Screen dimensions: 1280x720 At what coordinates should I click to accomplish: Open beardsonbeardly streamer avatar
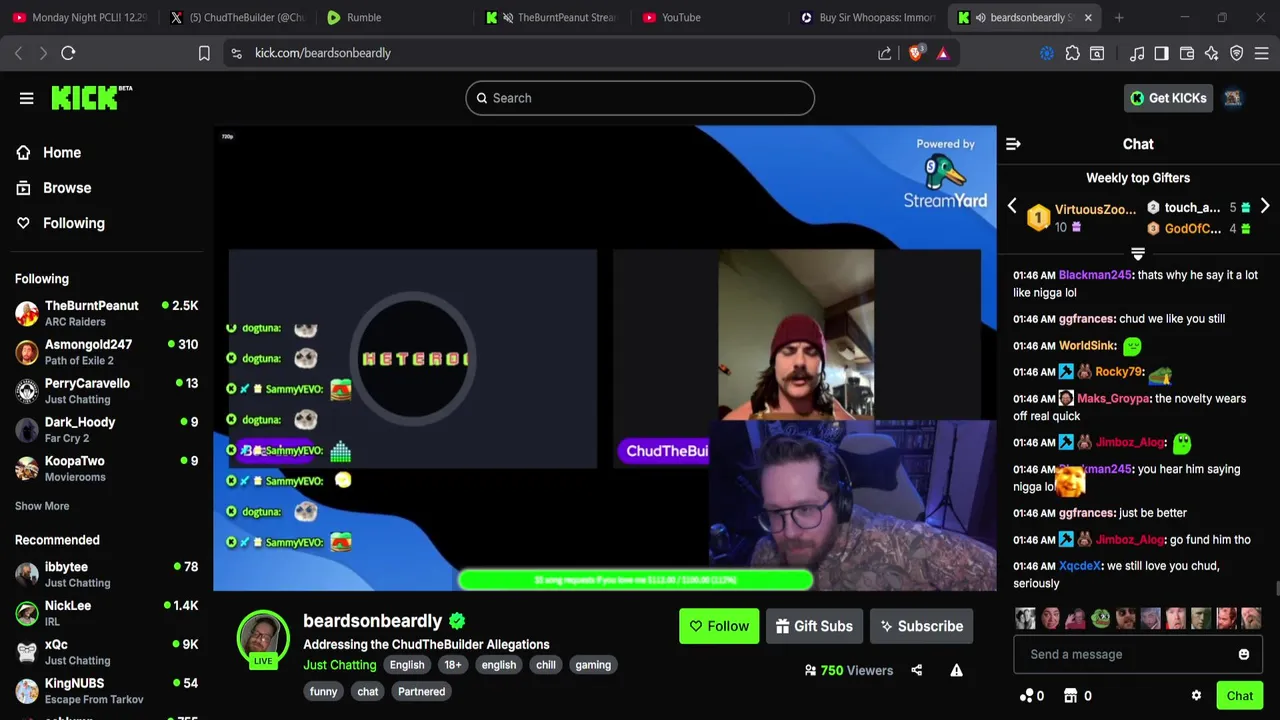pyautogui.click(x=263, y=637)
